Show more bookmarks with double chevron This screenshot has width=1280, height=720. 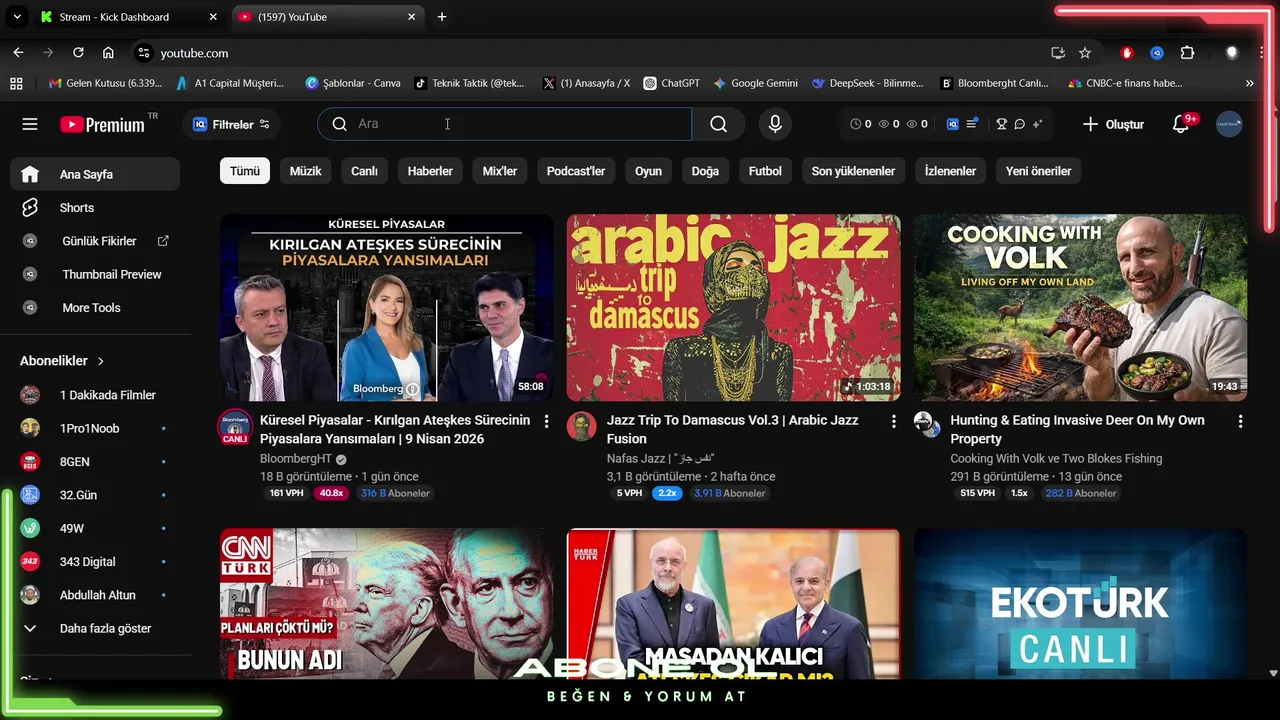1249,83
